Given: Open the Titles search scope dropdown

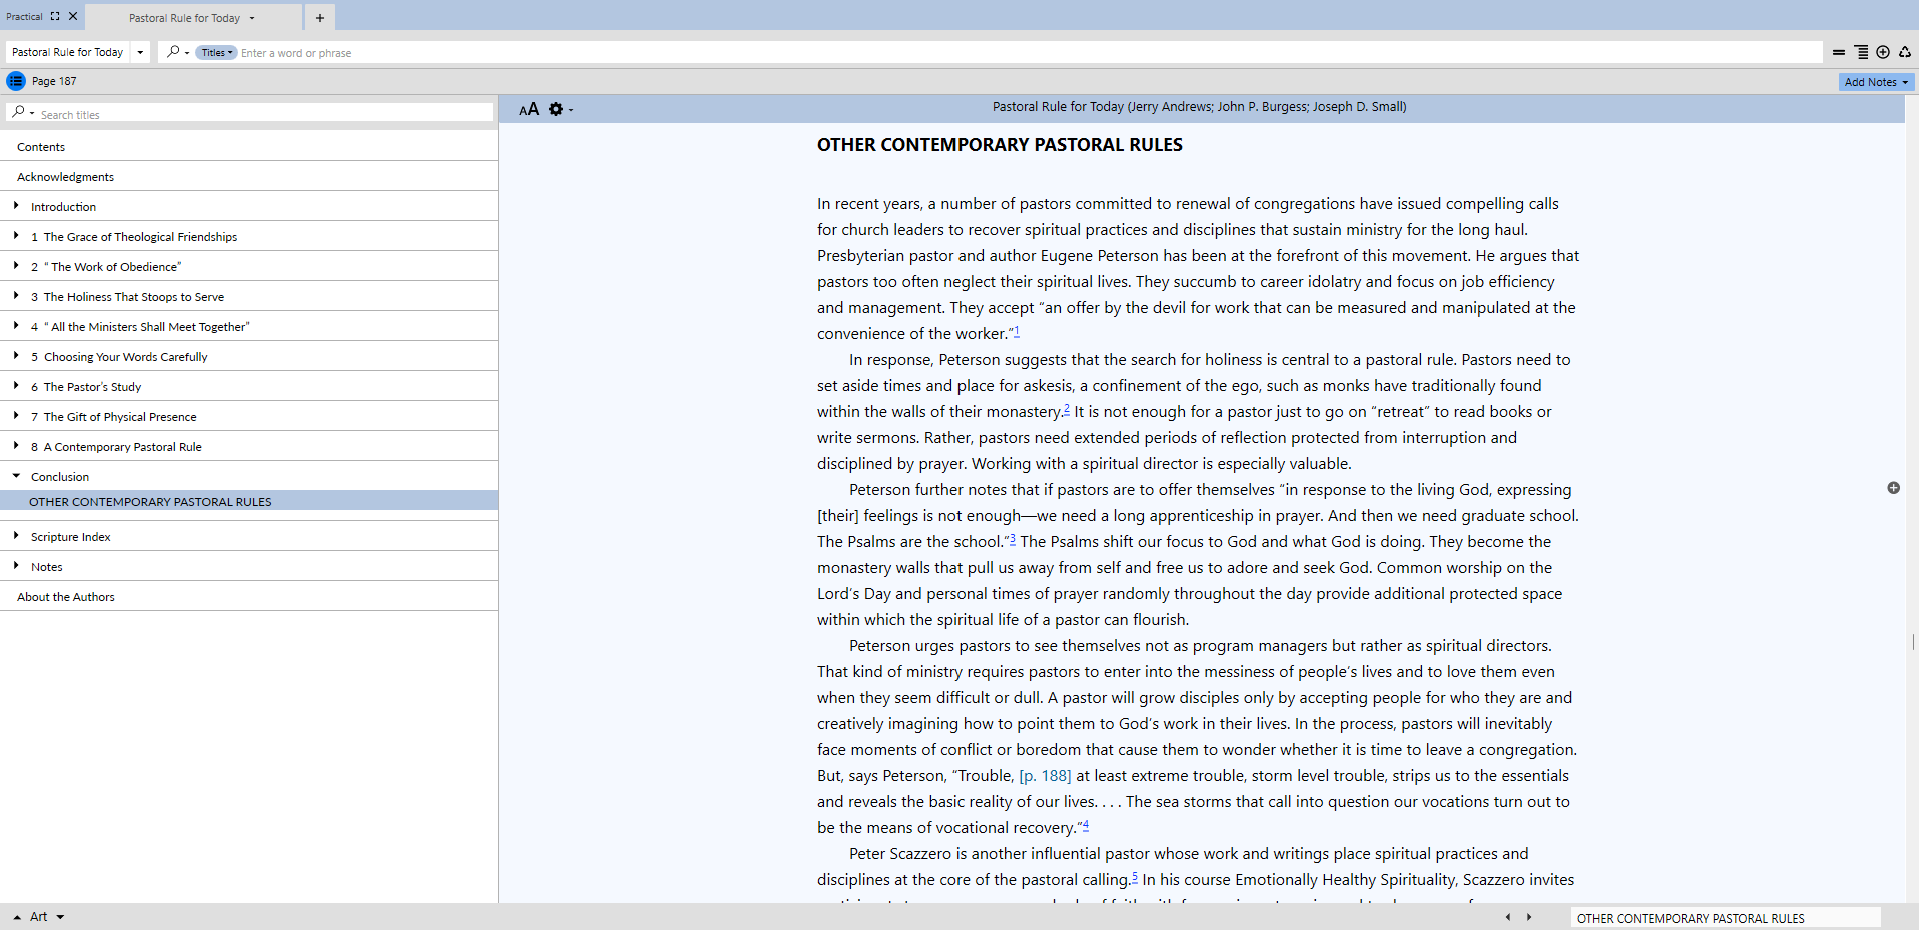Looking at the screenshot, I should point(216,52).
